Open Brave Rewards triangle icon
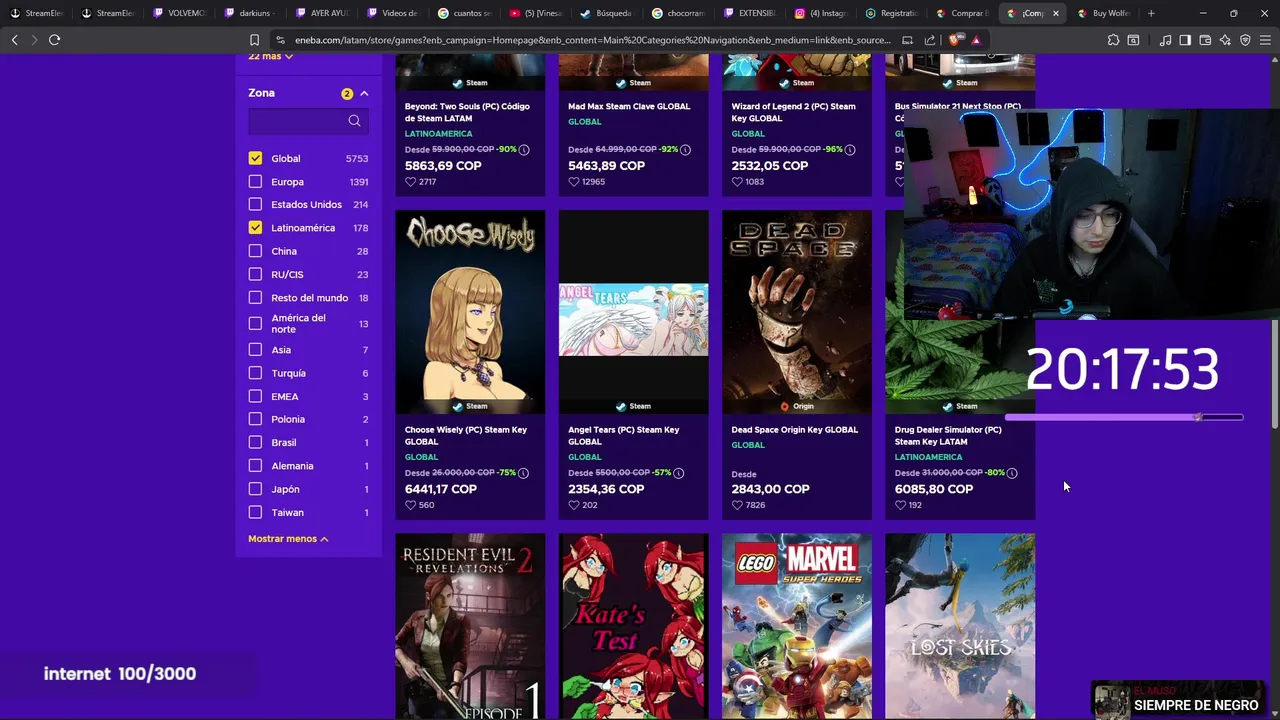 [976, 40]
